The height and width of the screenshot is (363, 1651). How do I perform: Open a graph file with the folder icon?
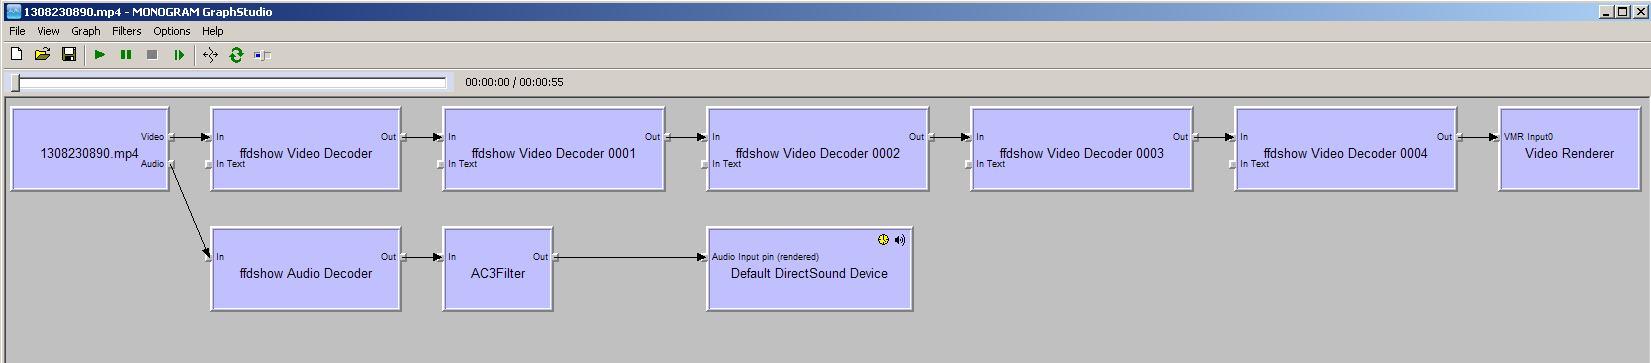tap(42, 54)
